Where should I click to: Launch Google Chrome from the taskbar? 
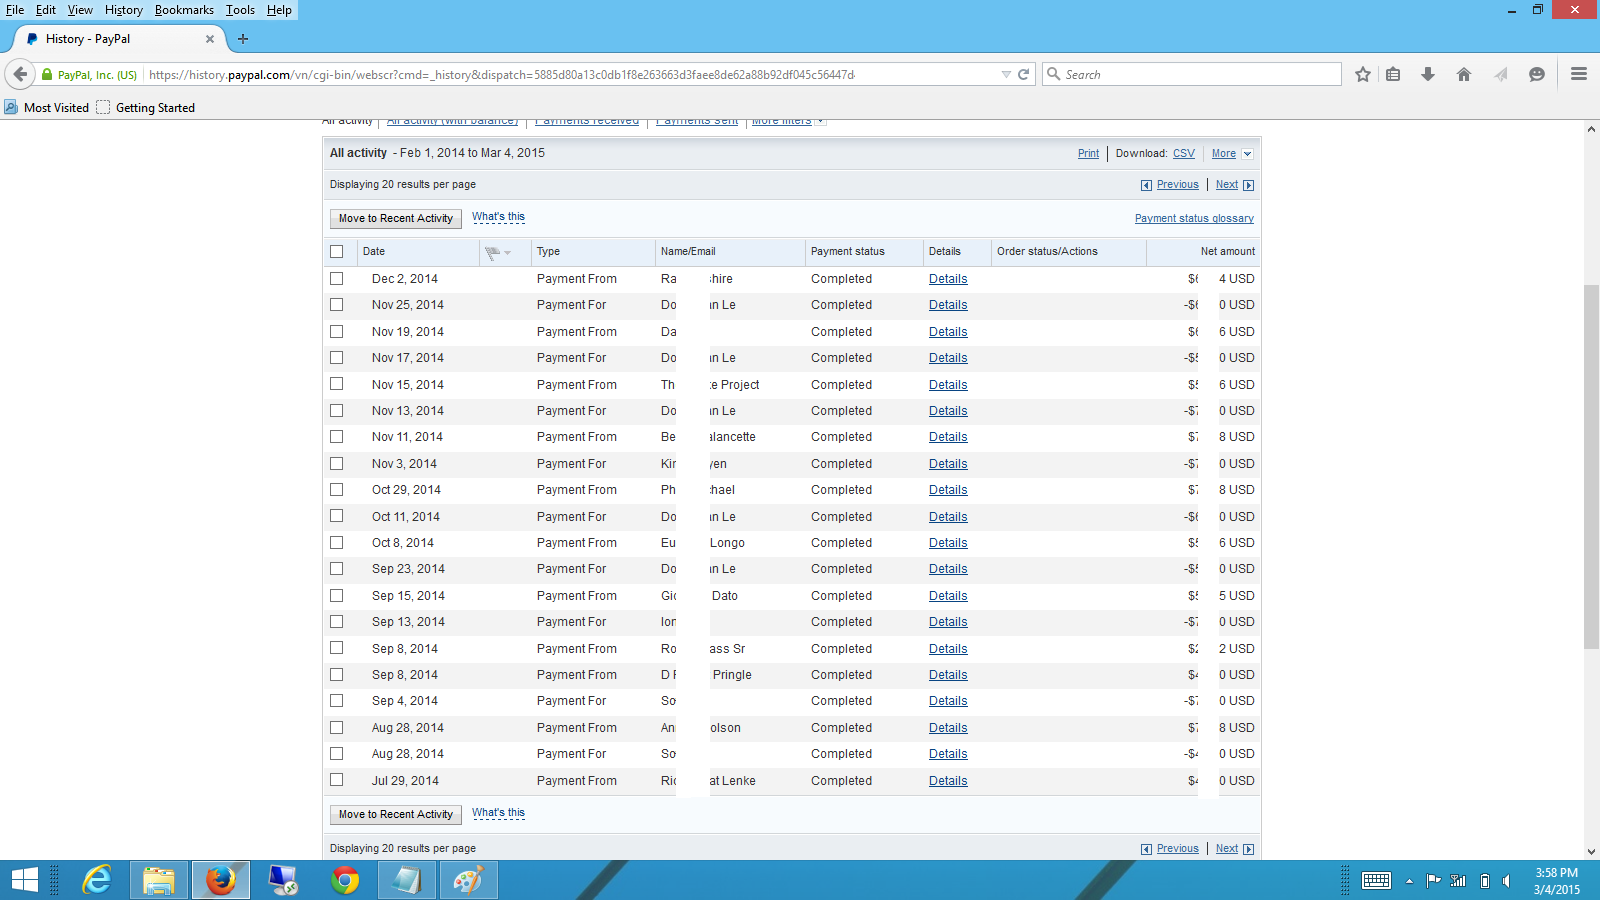(x=345, y=880)
